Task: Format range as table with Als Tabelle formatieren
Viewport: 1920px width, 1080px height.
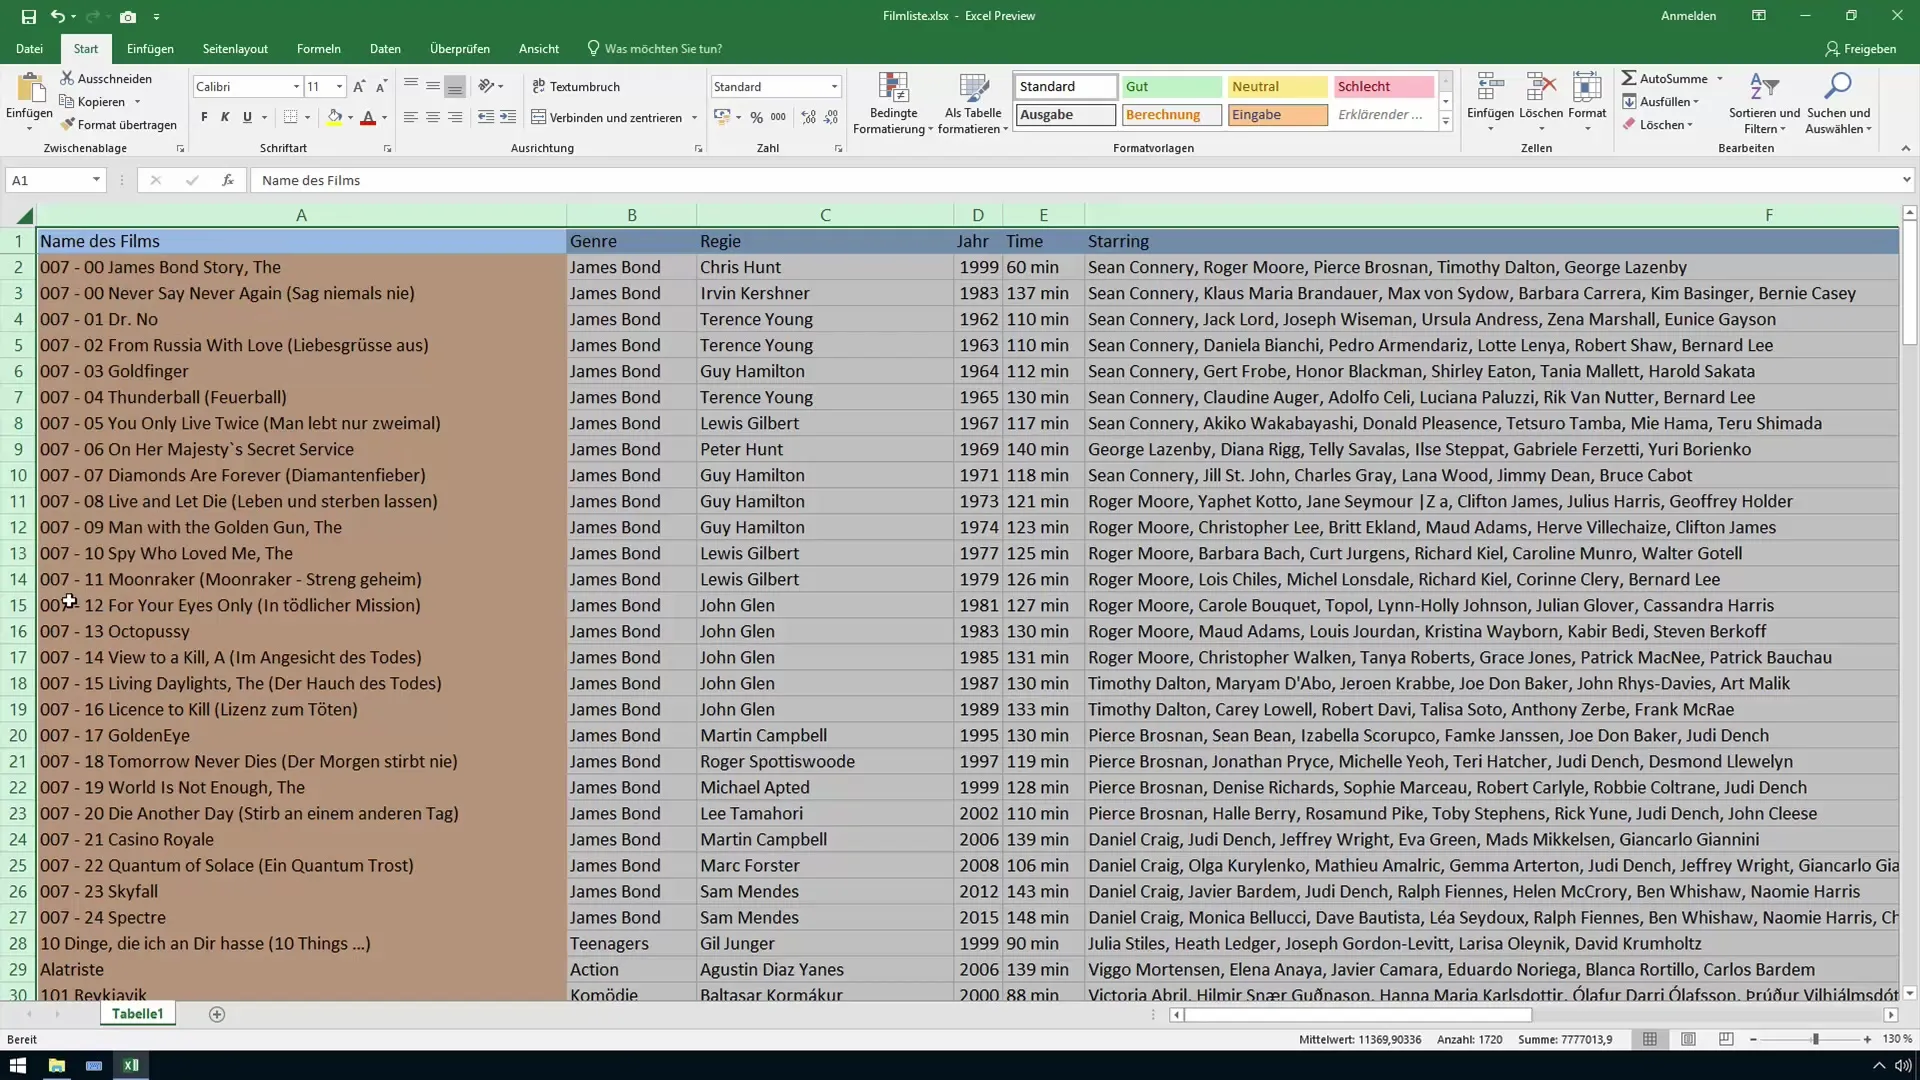Action: pos(973,103)
